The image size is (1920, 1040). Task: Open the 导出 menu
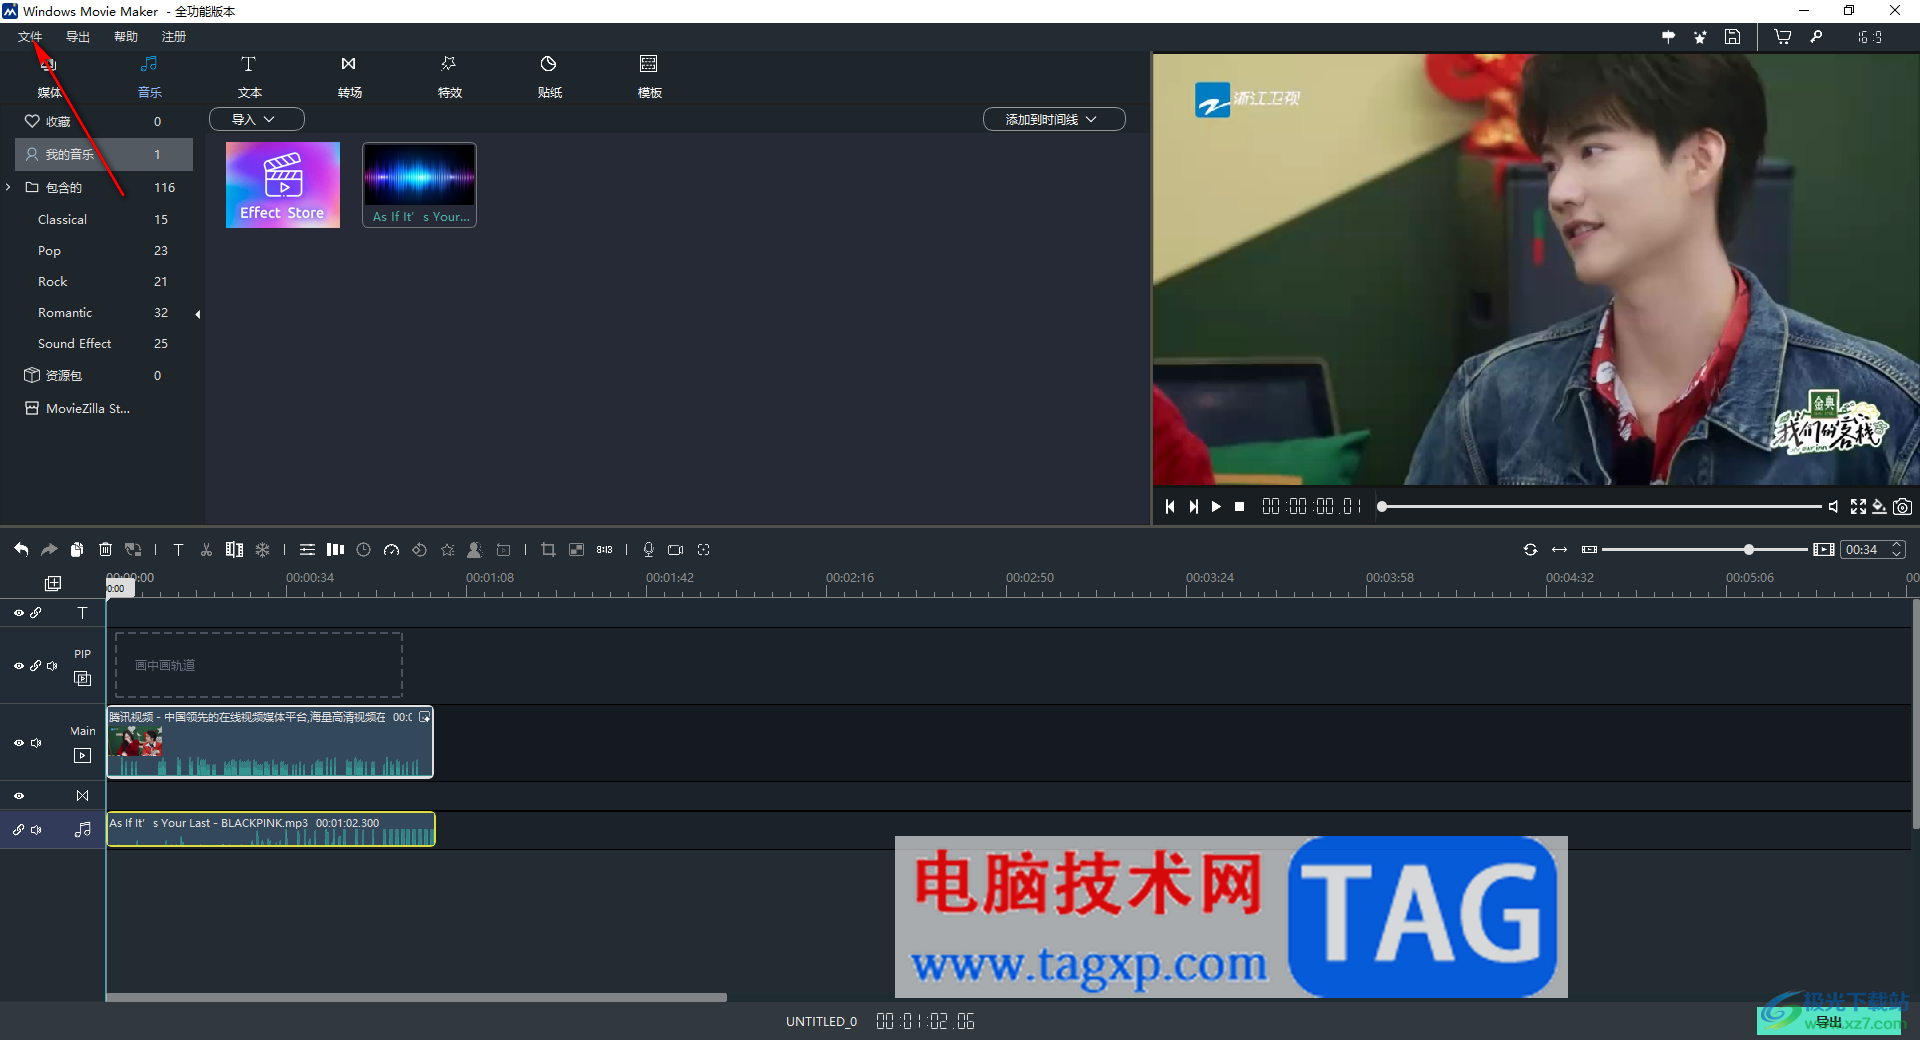tap(78, 37)
